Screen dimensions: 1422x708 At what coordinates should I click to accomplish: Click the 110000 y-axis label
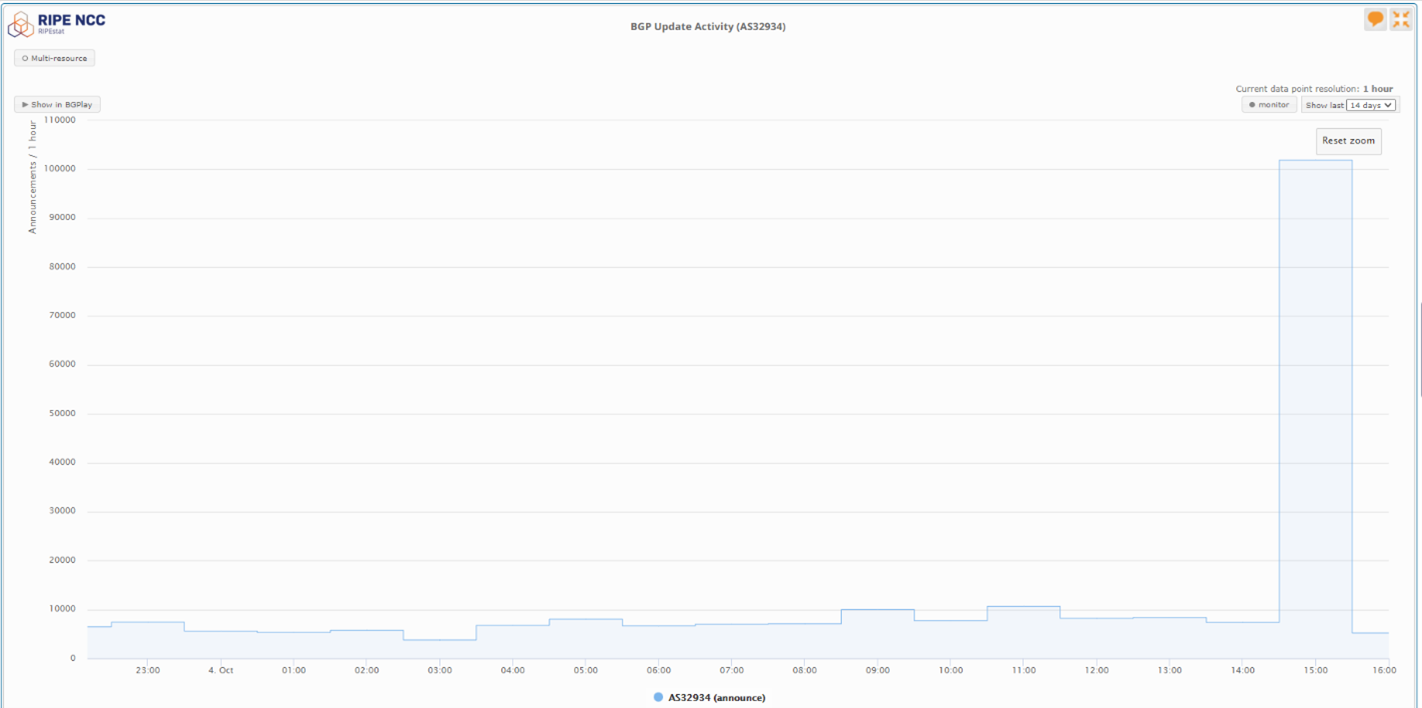tap(58, 120)
